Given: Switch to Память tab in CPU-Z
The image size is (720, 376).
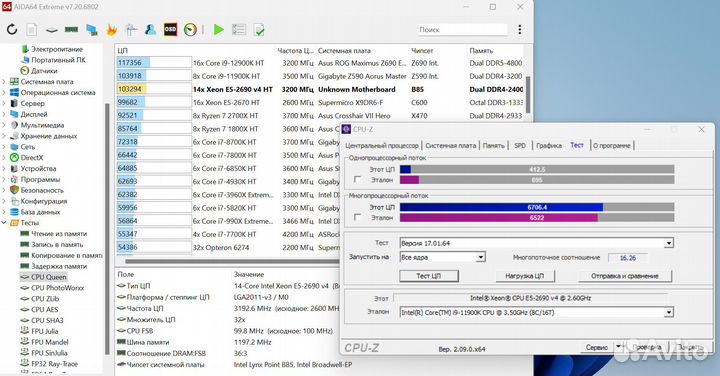Looking at the screenshot, I should pyautogui.click(x=494, y=146).
